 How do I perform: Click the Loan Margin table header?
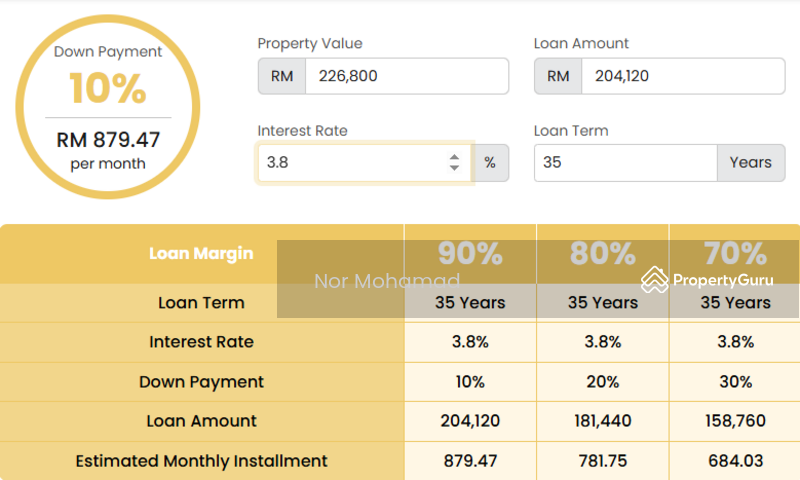(x=201, y=254)
